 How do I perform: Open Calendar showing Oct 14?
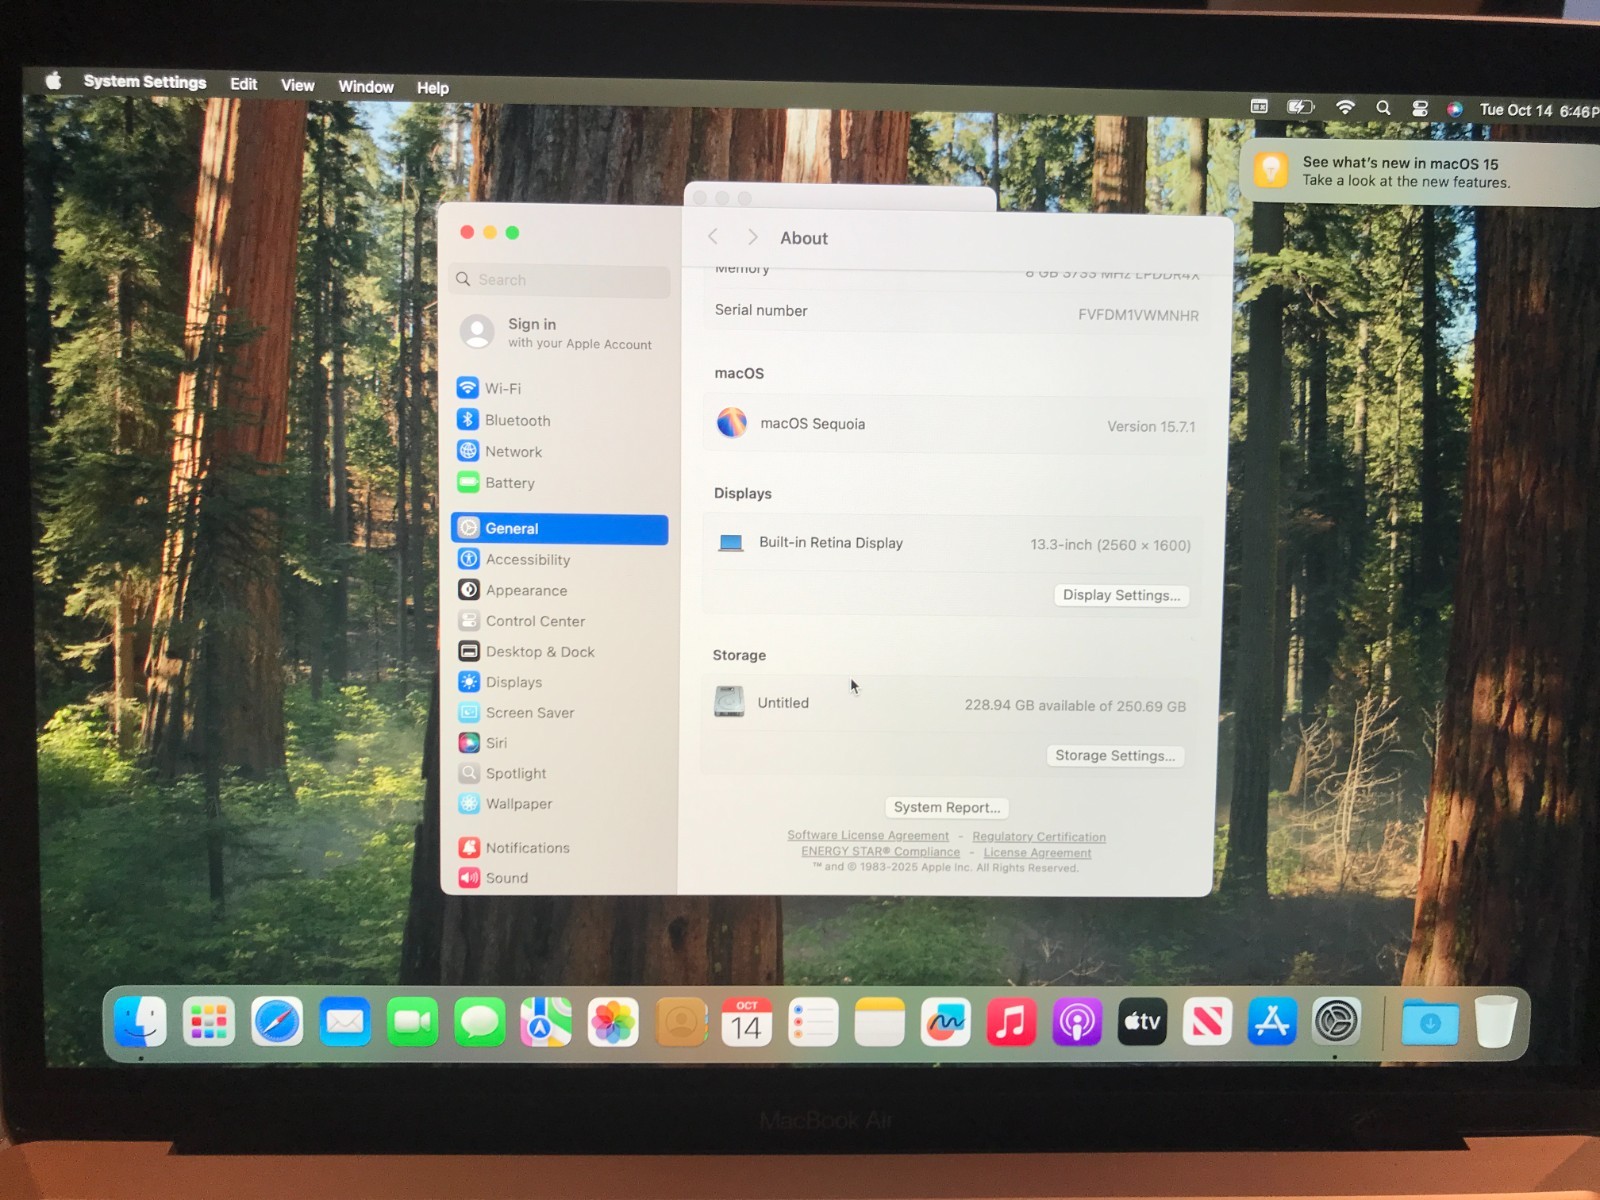click(747, 1022)
